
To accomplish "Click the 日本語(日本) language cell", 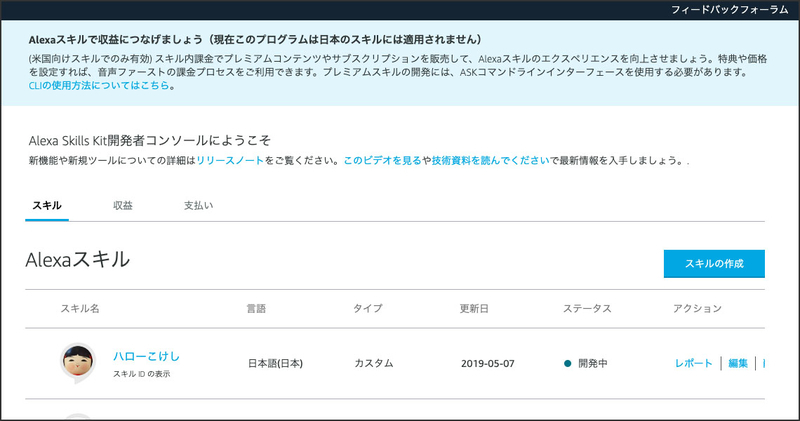I will click(276, 363).
